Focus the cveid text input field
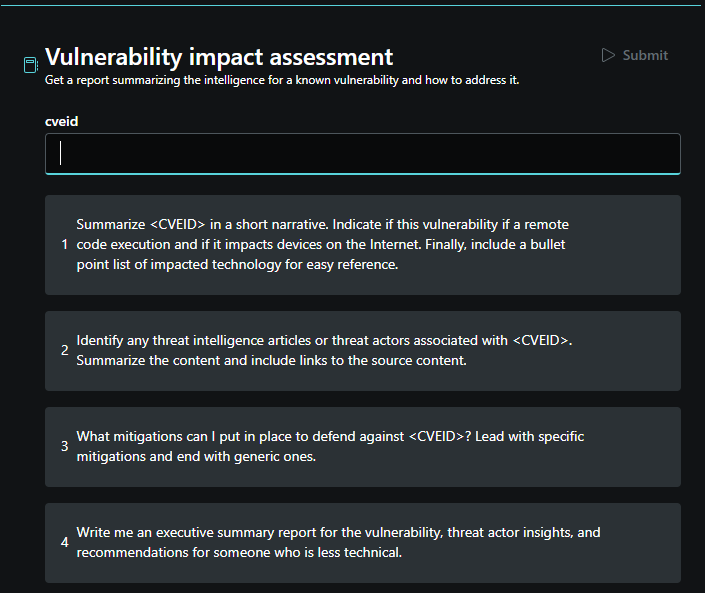The image size is (705, 593). pyautogui.click(x=363, y=154)
